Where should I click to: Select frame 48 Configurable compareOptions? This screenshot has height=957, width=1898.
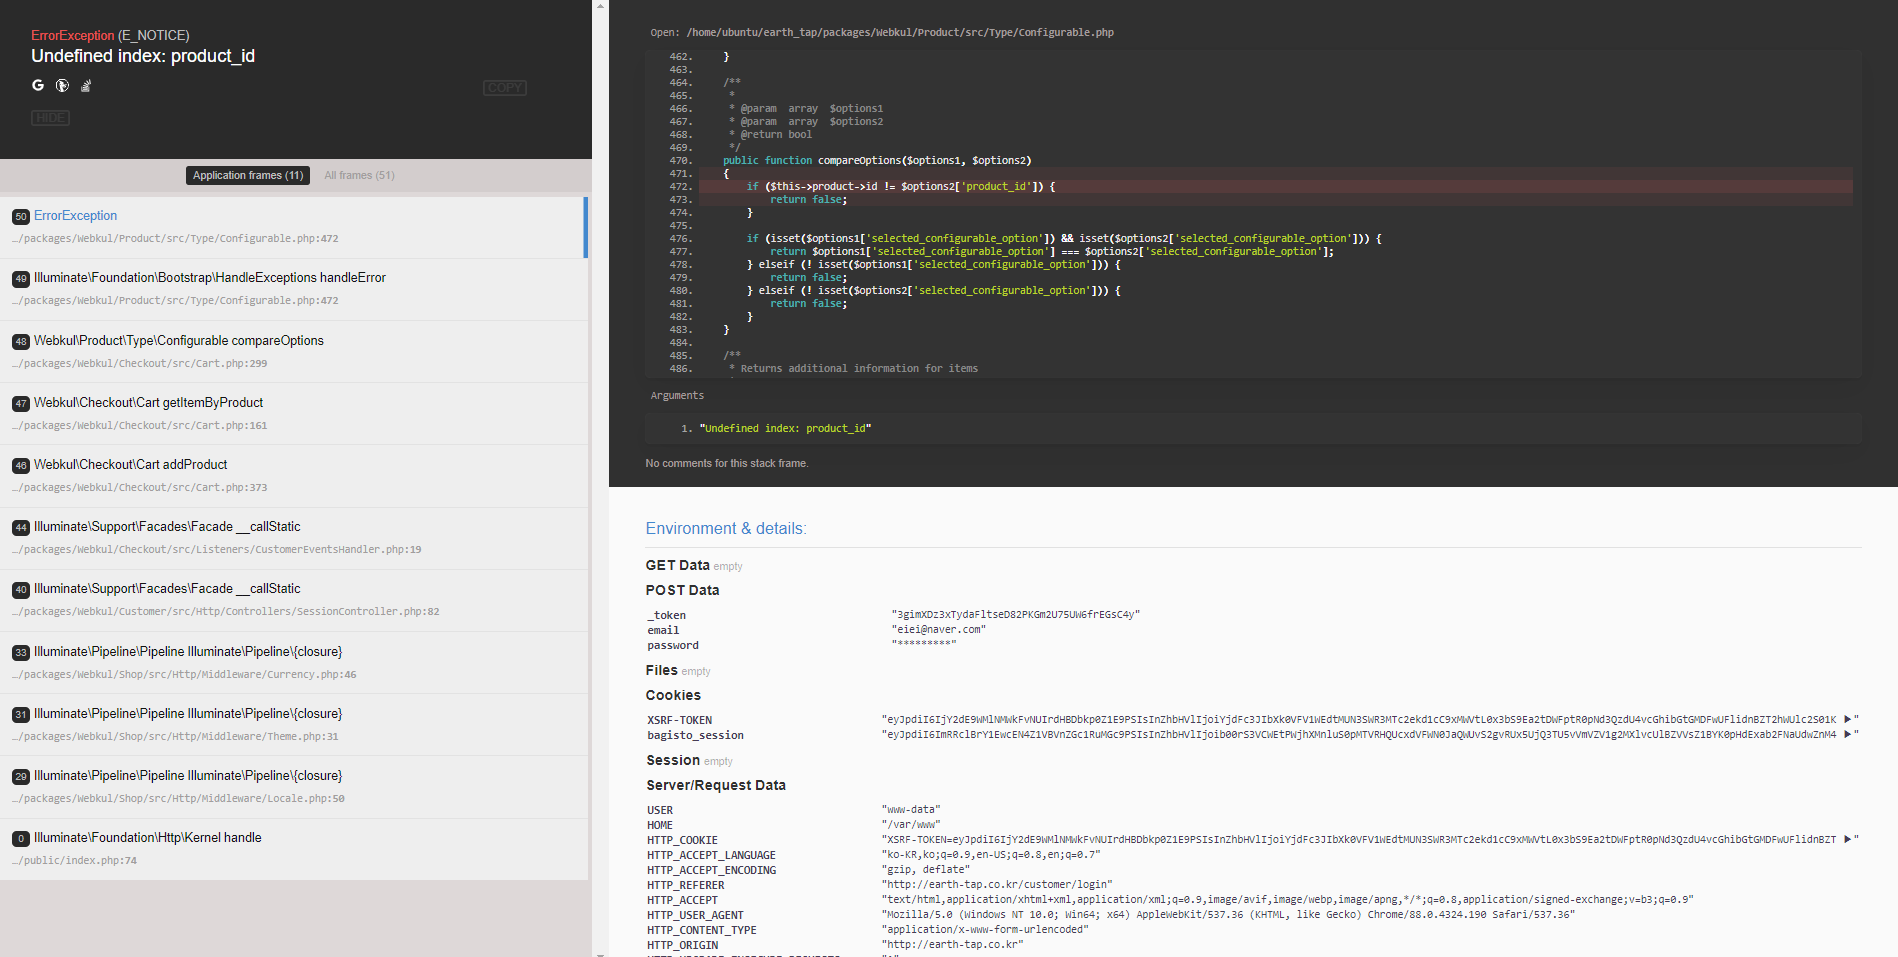point(292,352)
